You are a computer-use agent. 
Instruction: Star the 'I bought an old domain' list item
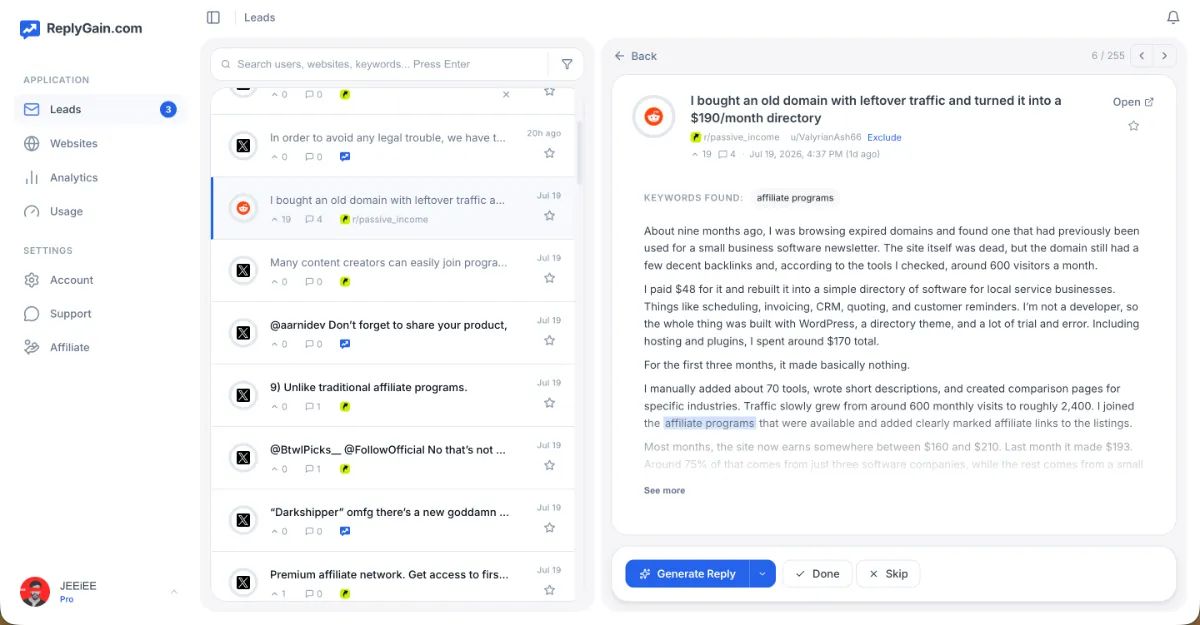point(549,215)
